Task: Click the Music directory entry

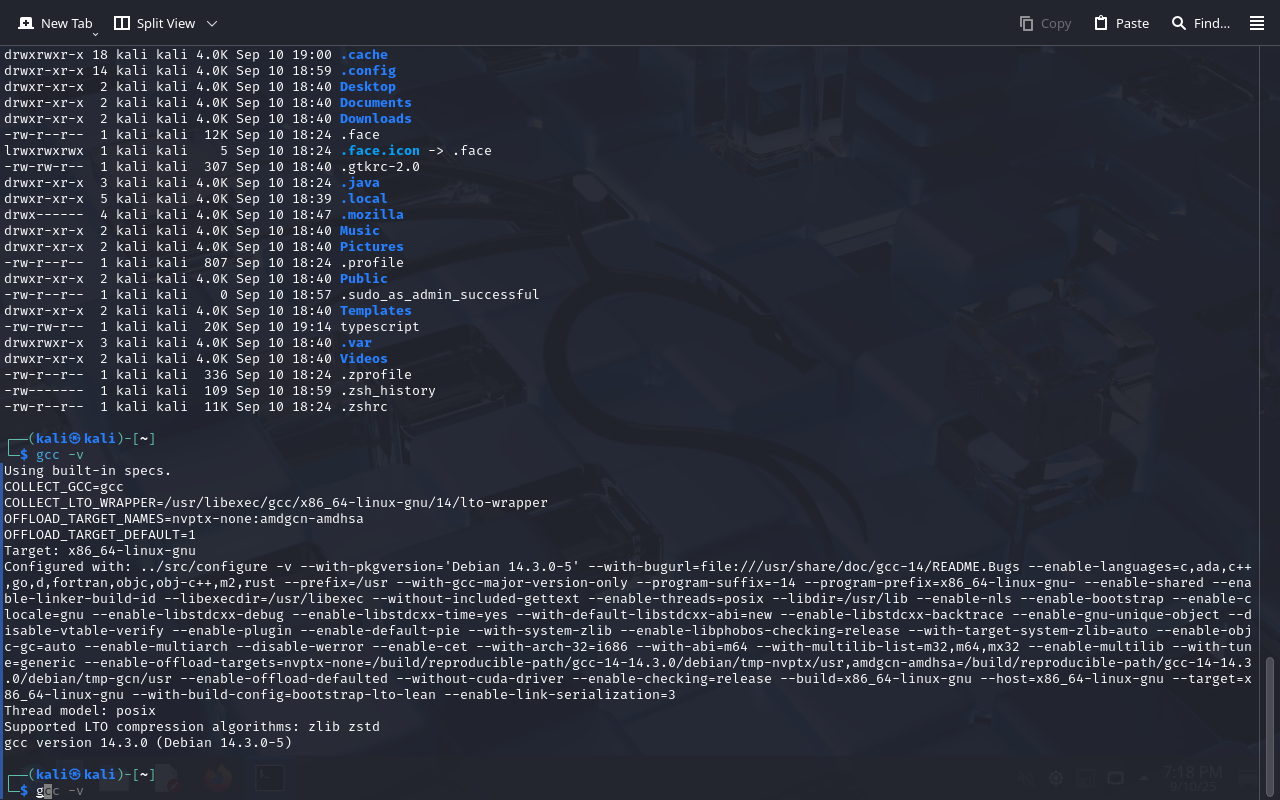Action: coord(360,231)
